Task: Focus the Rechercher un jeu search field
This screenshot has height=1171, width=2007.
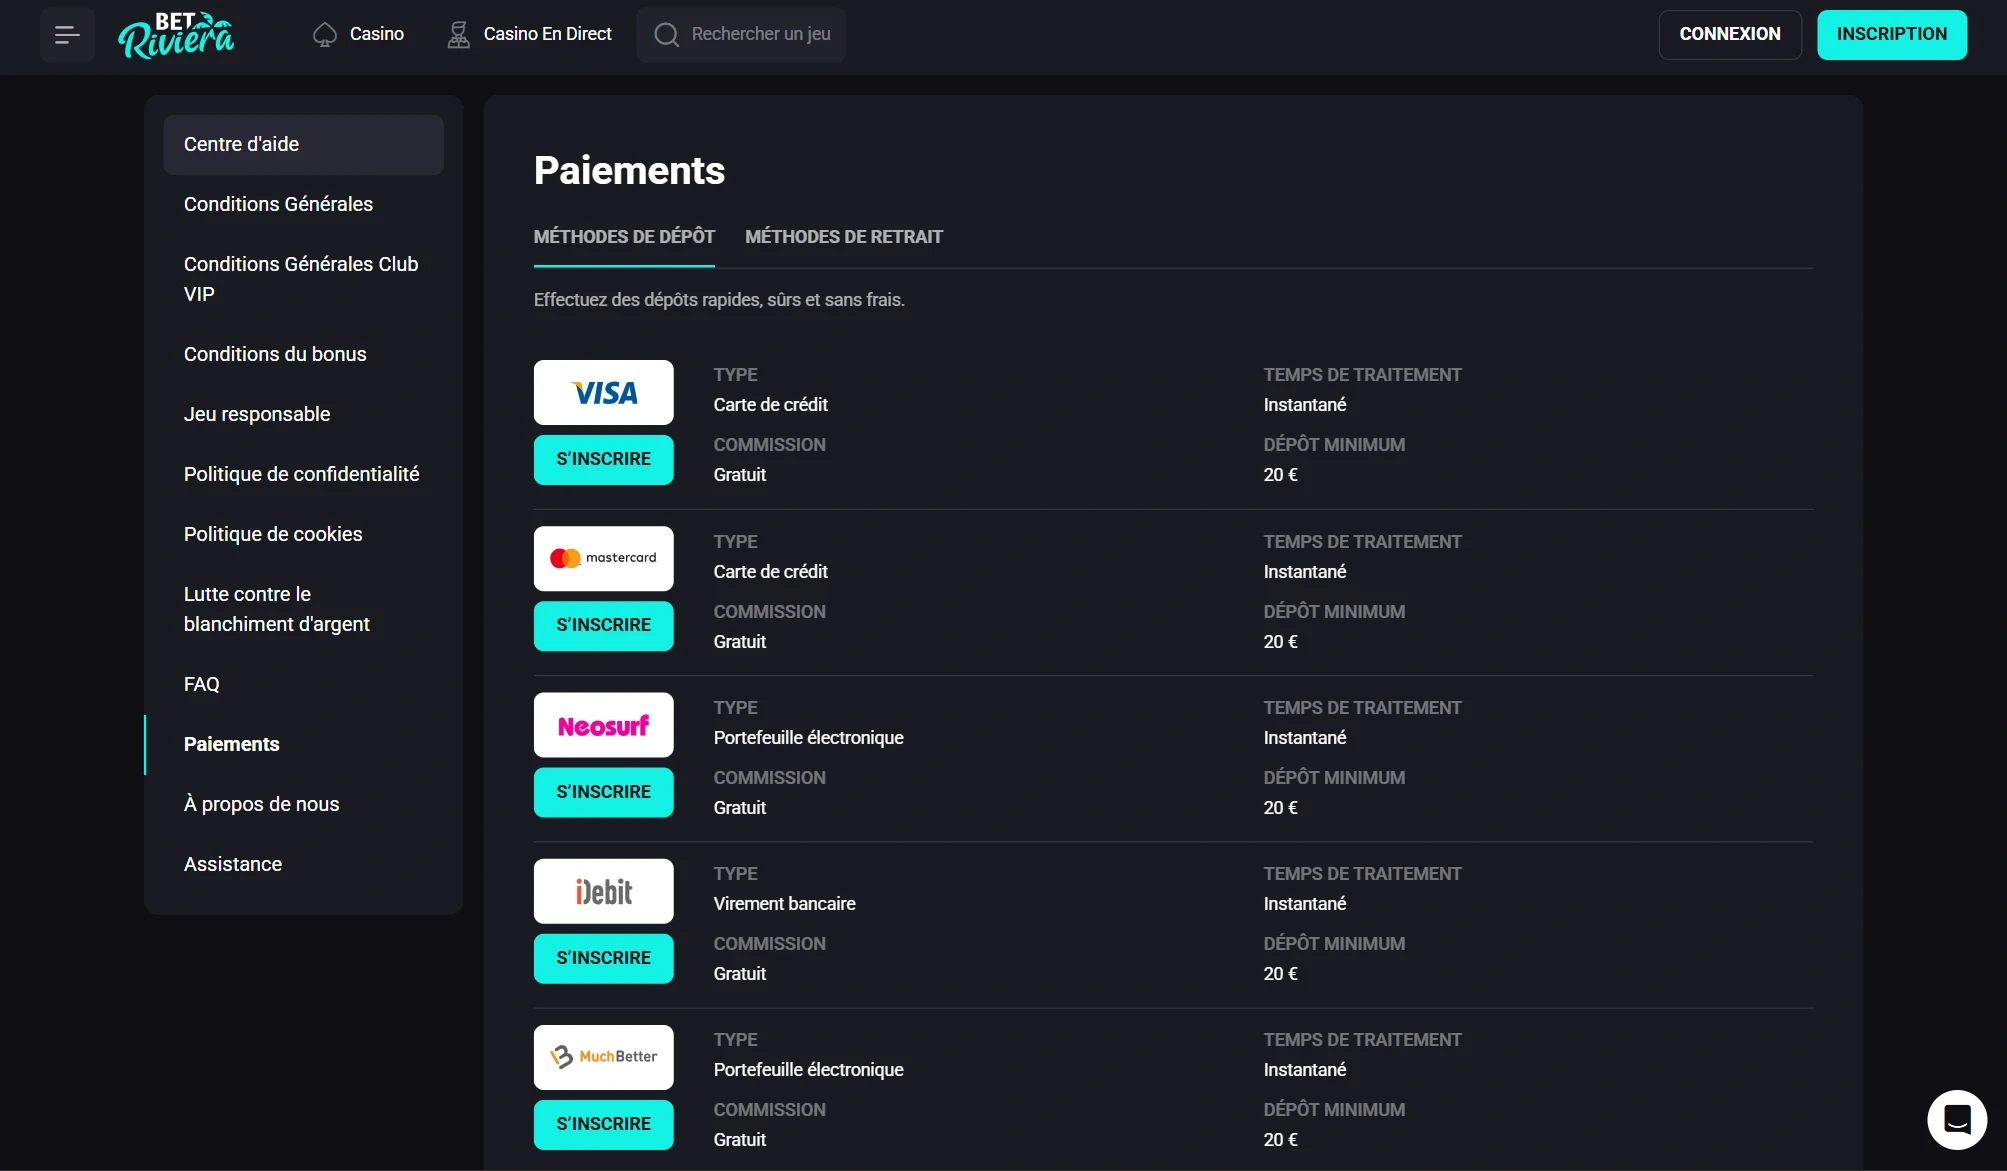Action: click(x=760, y=34)
